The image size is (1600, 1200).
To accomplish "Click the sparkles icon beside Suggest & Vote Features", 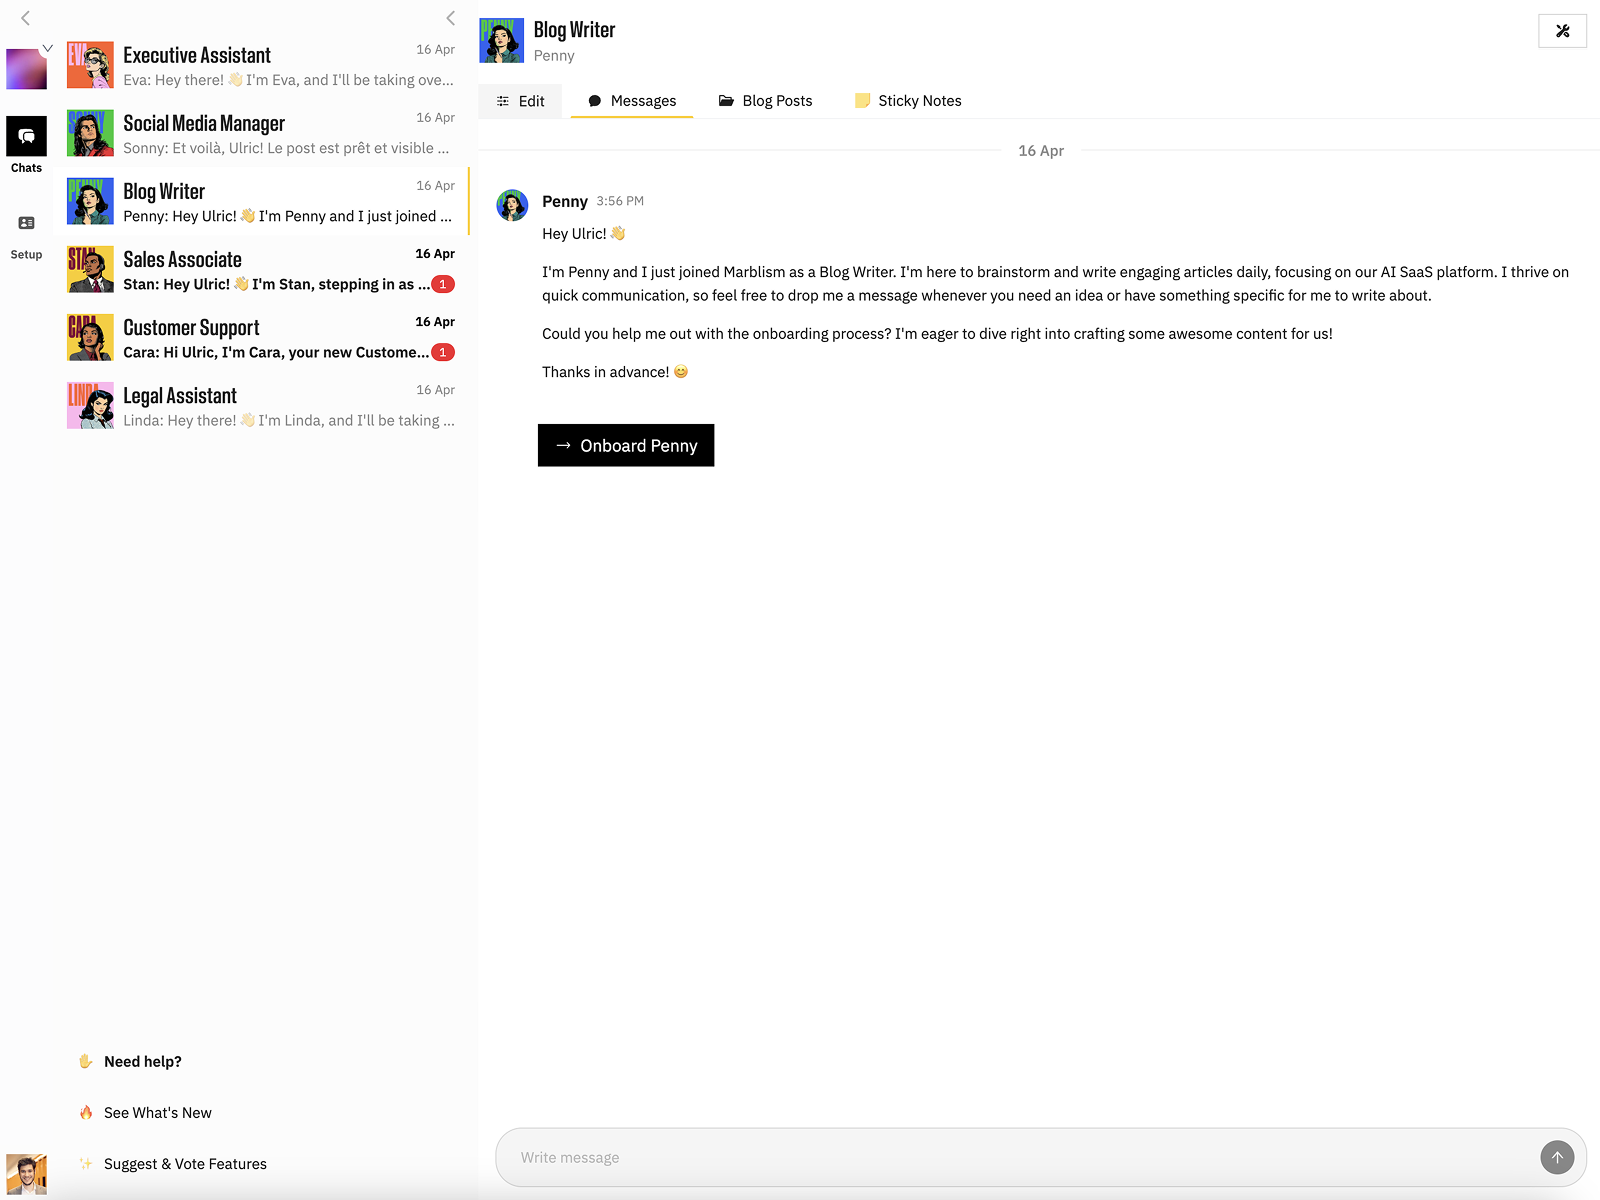I will tap(84, 1163).
